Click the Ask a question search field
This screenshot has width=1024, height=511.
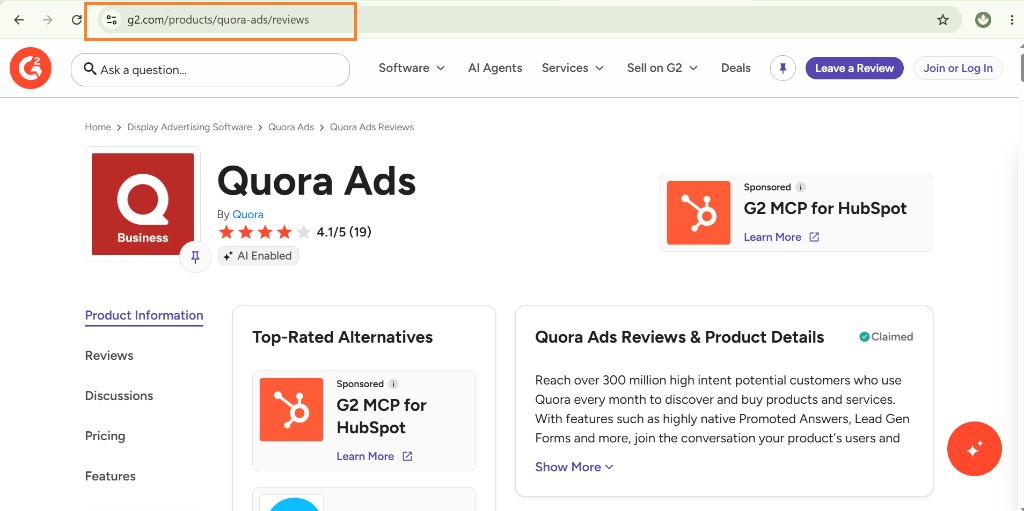(x=210, y=69)
